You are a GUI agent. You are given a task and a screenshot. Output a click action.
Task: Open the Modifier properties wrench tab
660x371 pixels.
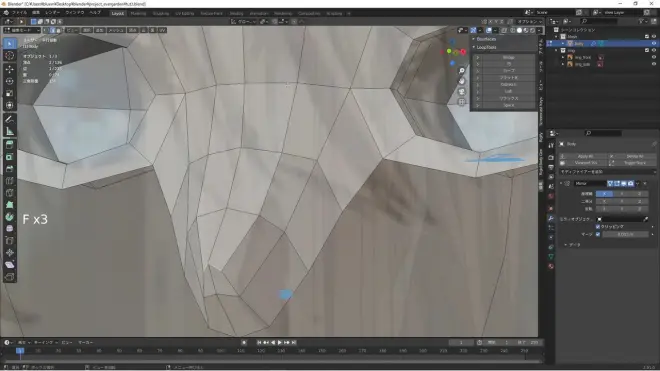coord(551,218)
